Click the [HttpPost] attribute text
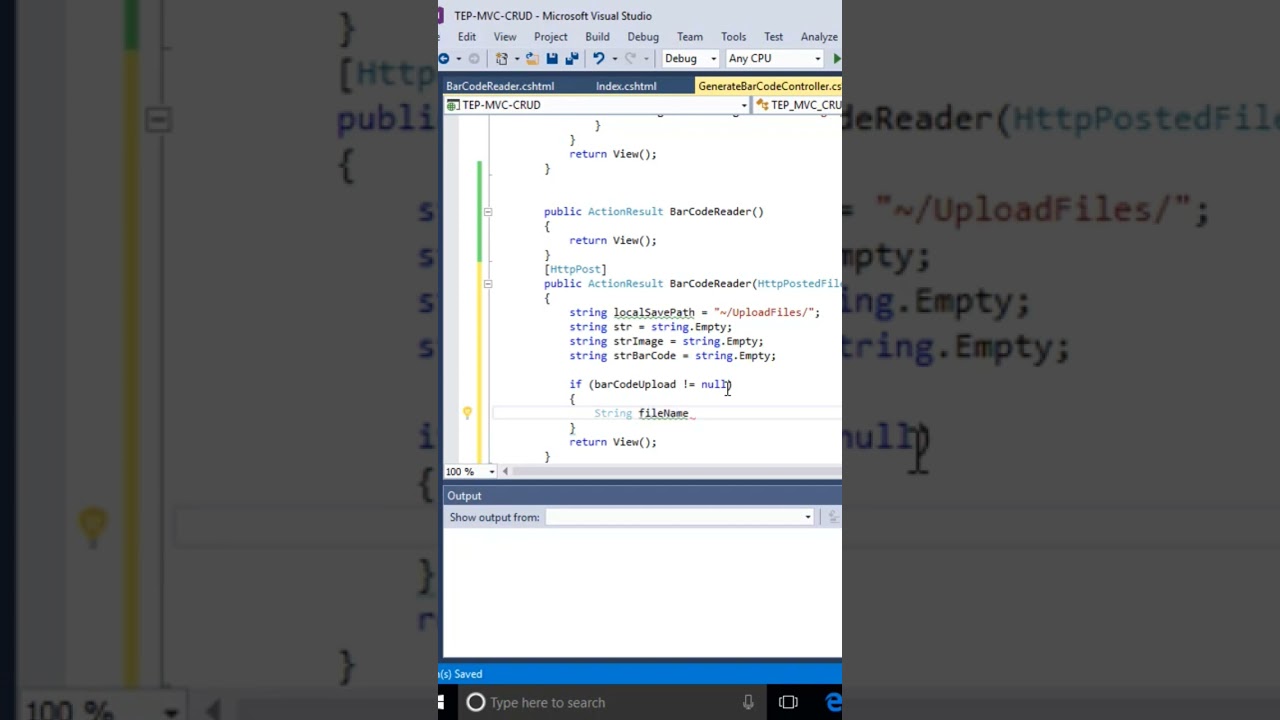This screenshot has width=1280, height=720. 575,270
